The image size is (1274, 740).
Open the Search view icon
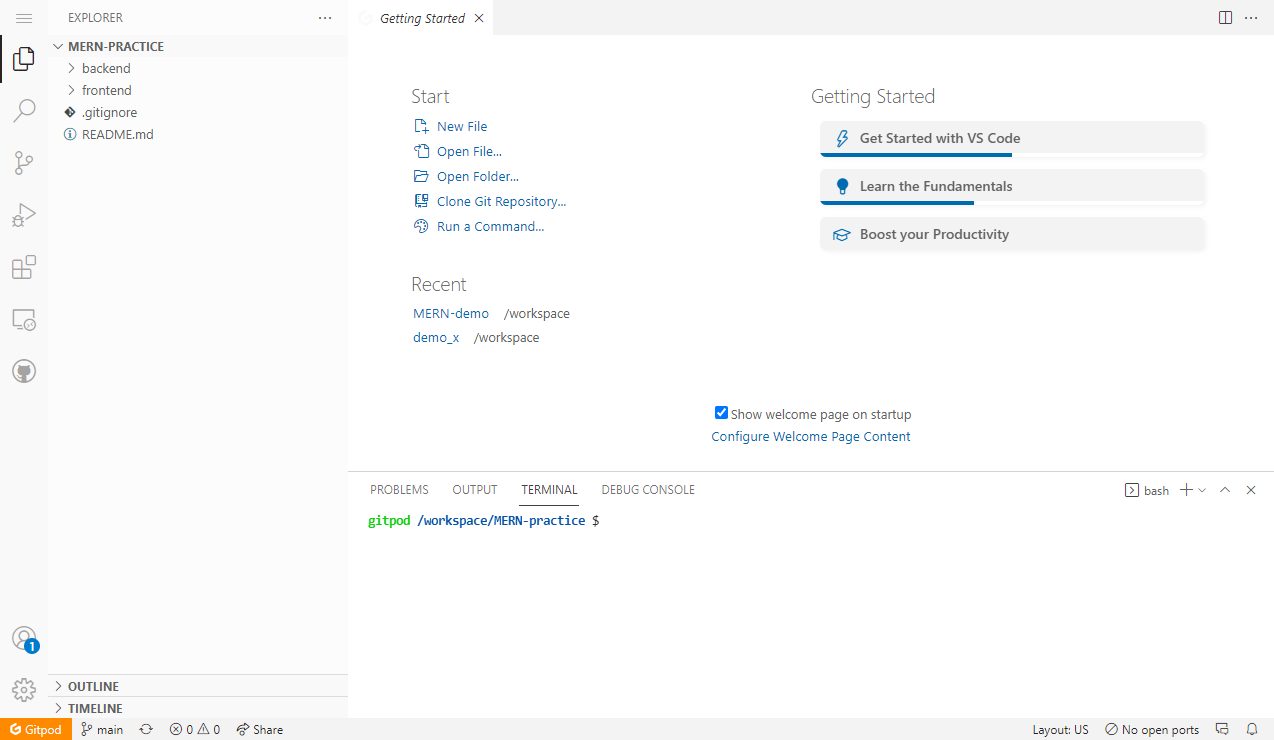point(24,111)
